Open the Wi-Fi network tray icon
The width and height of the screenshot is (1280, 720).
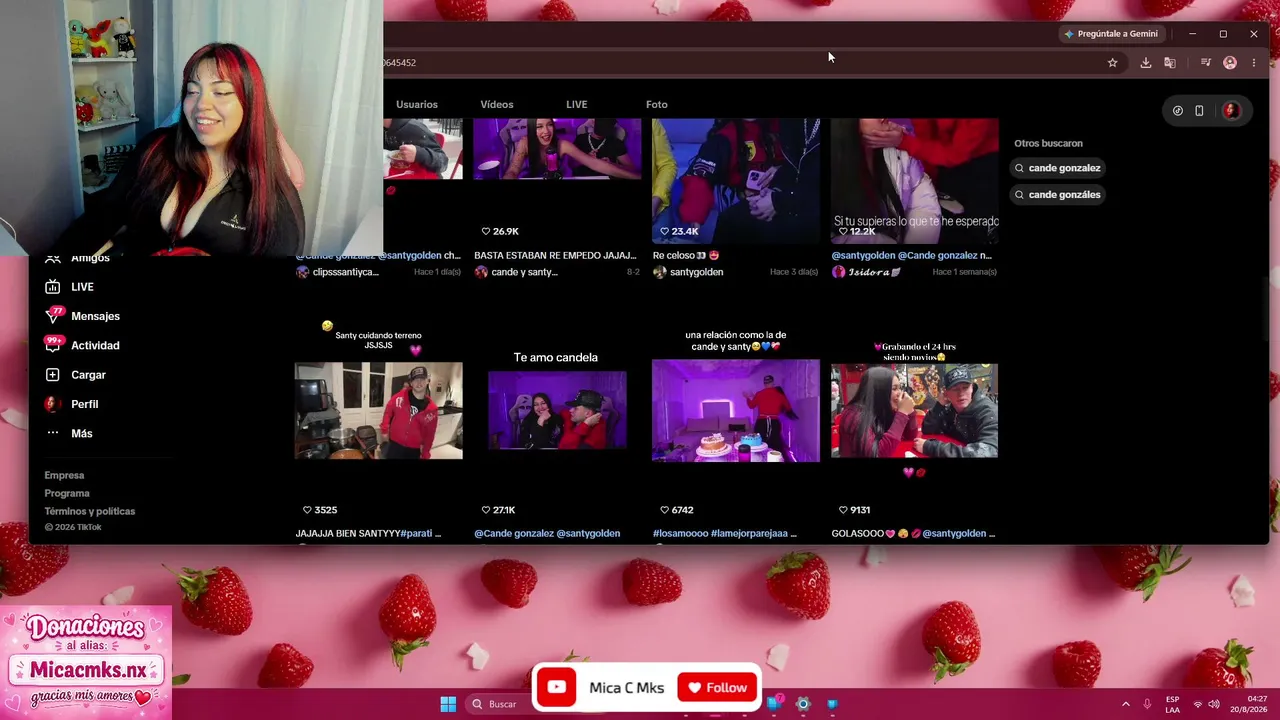click(x=1197, y=704)
